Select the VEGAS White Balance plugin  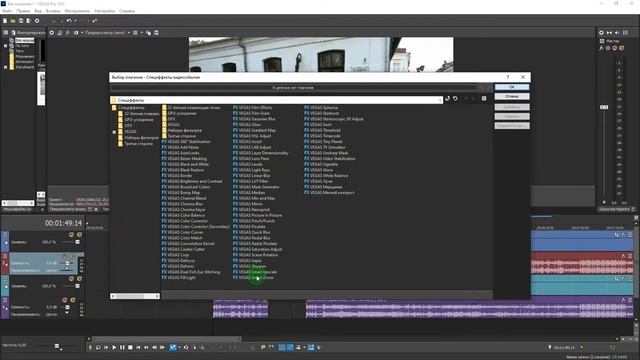326,176
